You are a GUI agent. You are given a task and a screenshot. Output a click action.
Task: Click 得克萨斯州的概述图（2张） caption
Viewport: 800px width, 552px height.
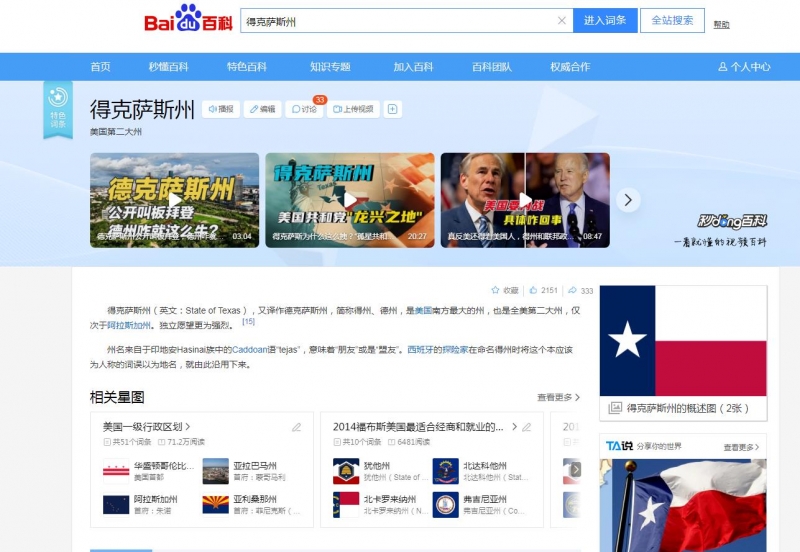(x=687, y=408)
